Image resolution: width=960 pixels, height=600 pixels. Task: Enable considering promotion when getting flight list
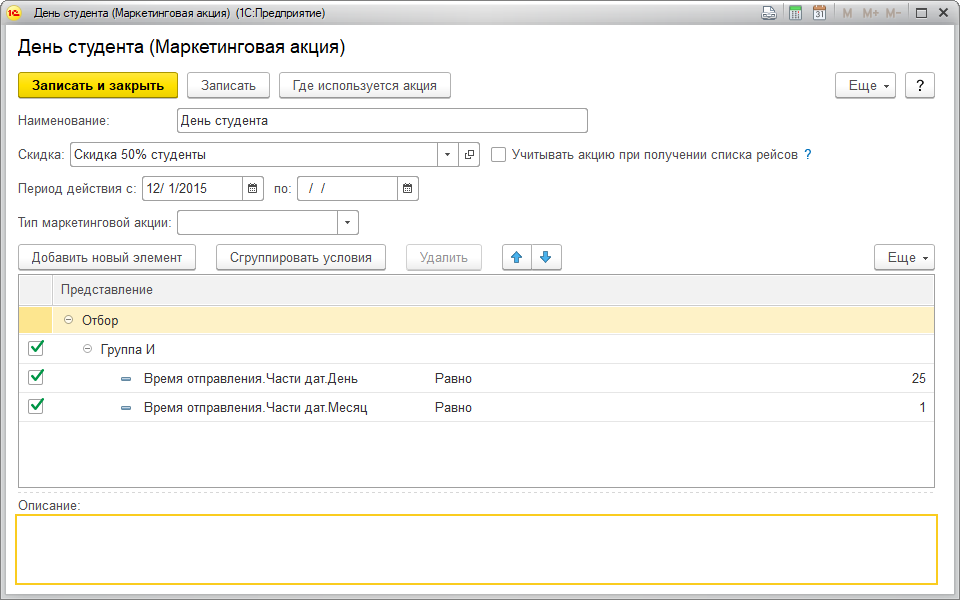click(x=498, y=155)
